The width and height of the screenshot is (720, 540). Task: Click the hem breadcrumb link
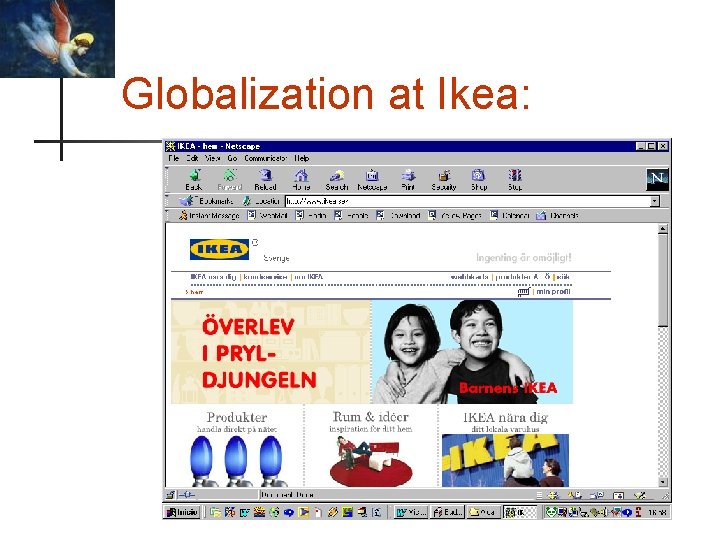pos(197,292)
